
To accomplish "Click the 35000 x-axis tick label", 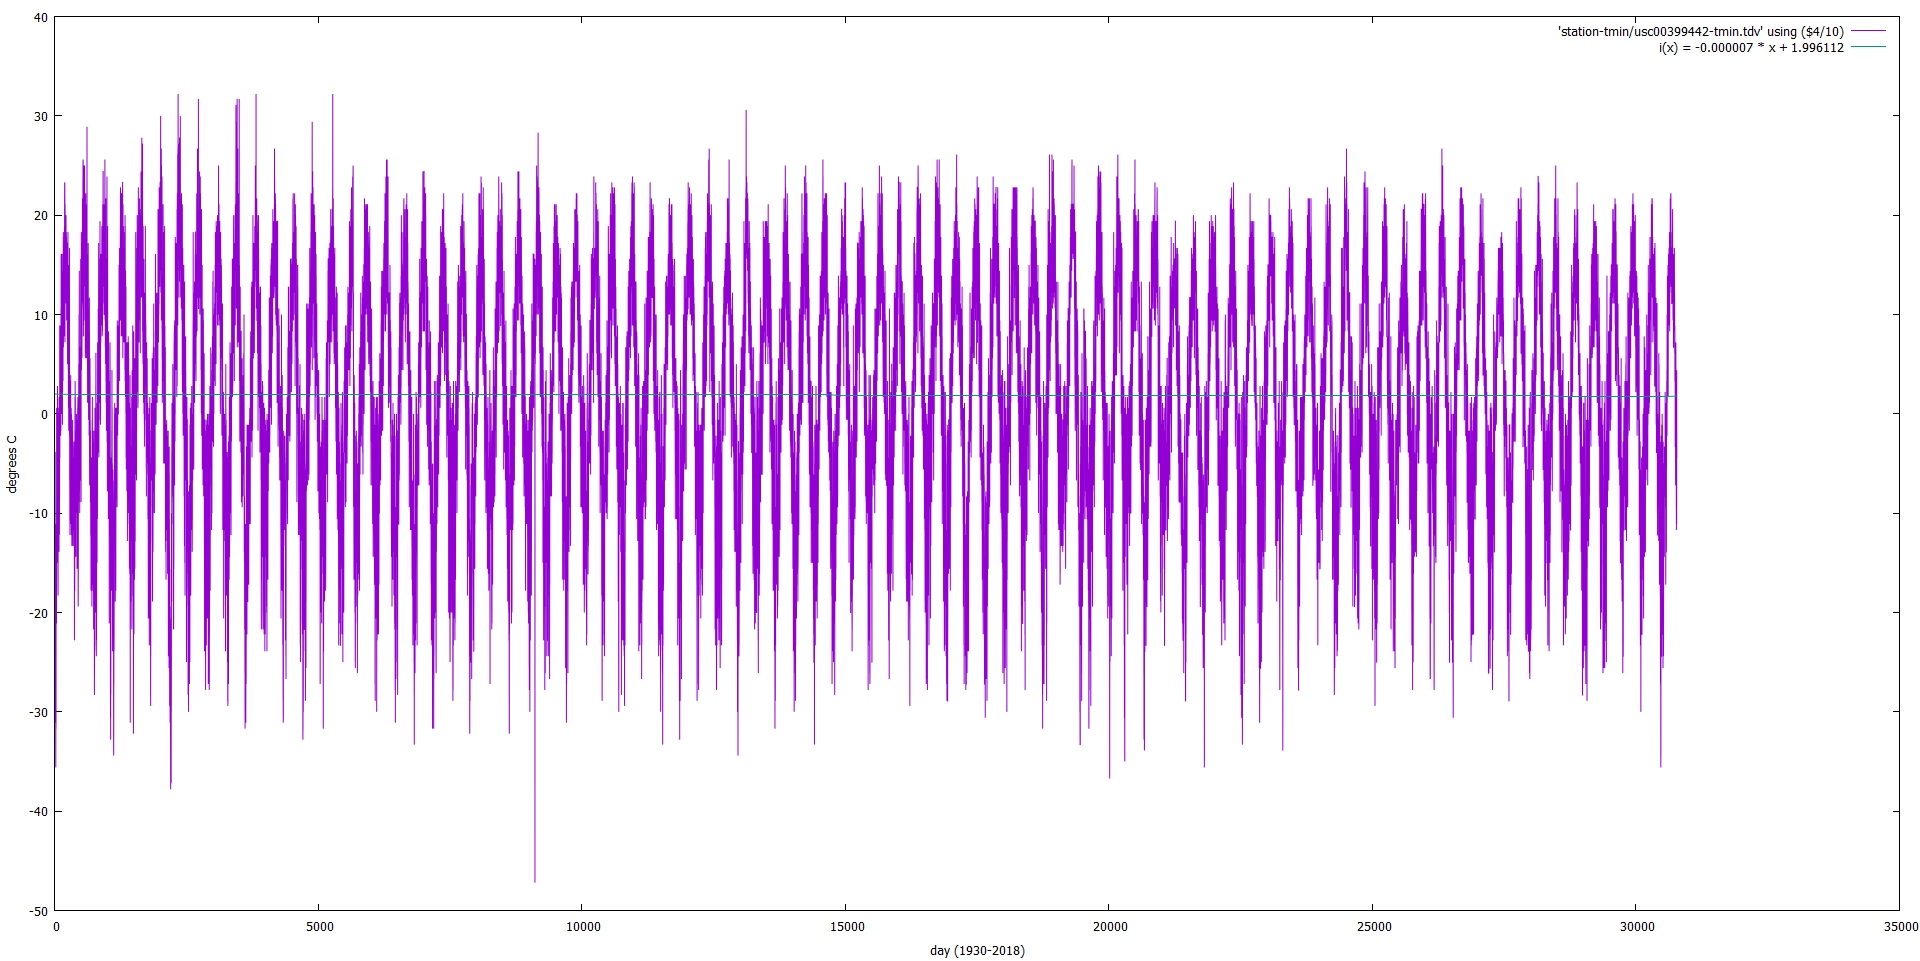I will click(1900, 927).
